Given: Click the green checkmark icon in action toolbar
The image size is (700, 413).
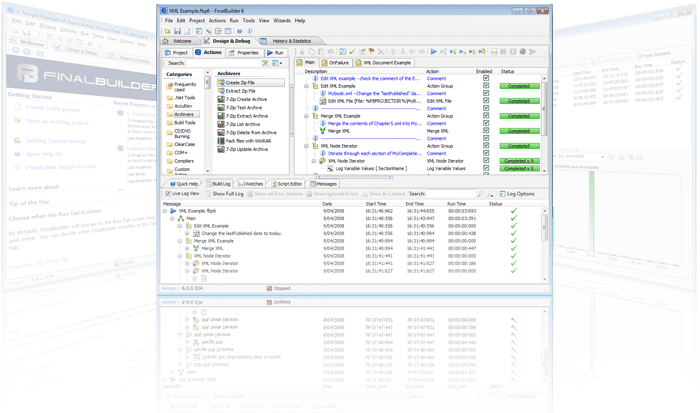Looking at the screenshot, I should click(x=352, y=52).
